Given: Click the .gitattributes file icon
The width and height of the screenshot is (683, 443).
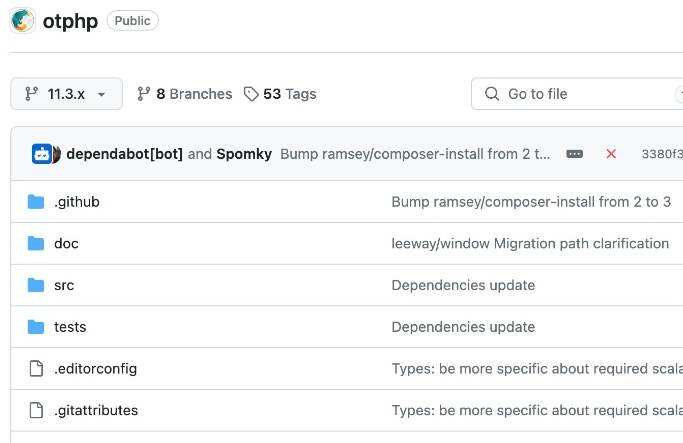Looking at the screenshot, I should [36, 411].
